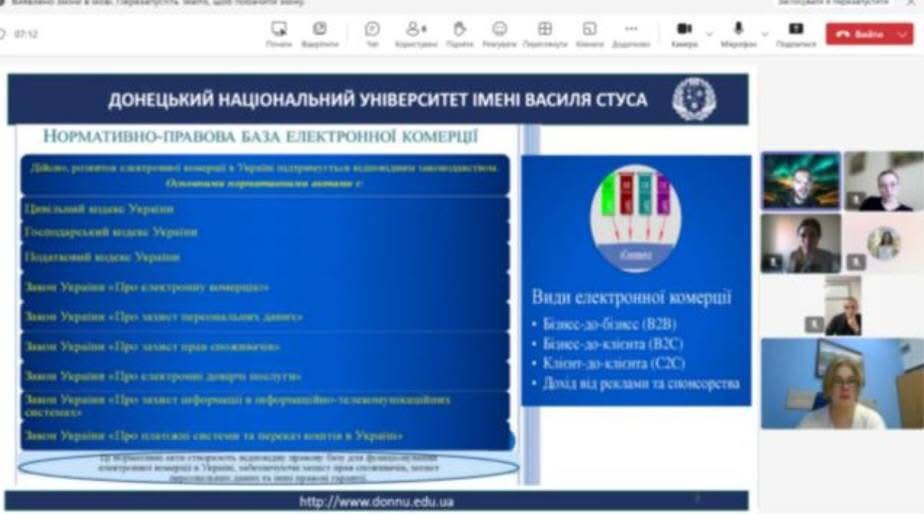
Task: Click muted mic icon on centered small tile
Action: (x=814, y=324)
